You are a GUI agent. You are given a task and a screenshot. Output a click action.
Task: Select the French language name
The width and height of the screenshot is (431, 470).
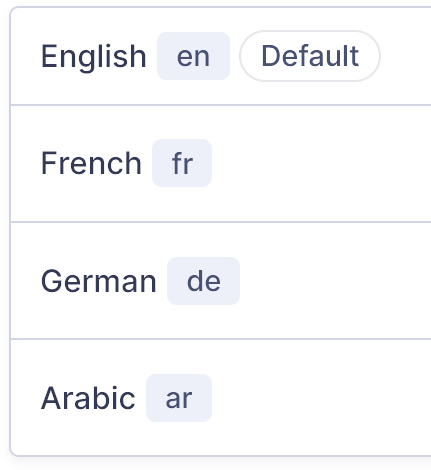coord(91,163)
